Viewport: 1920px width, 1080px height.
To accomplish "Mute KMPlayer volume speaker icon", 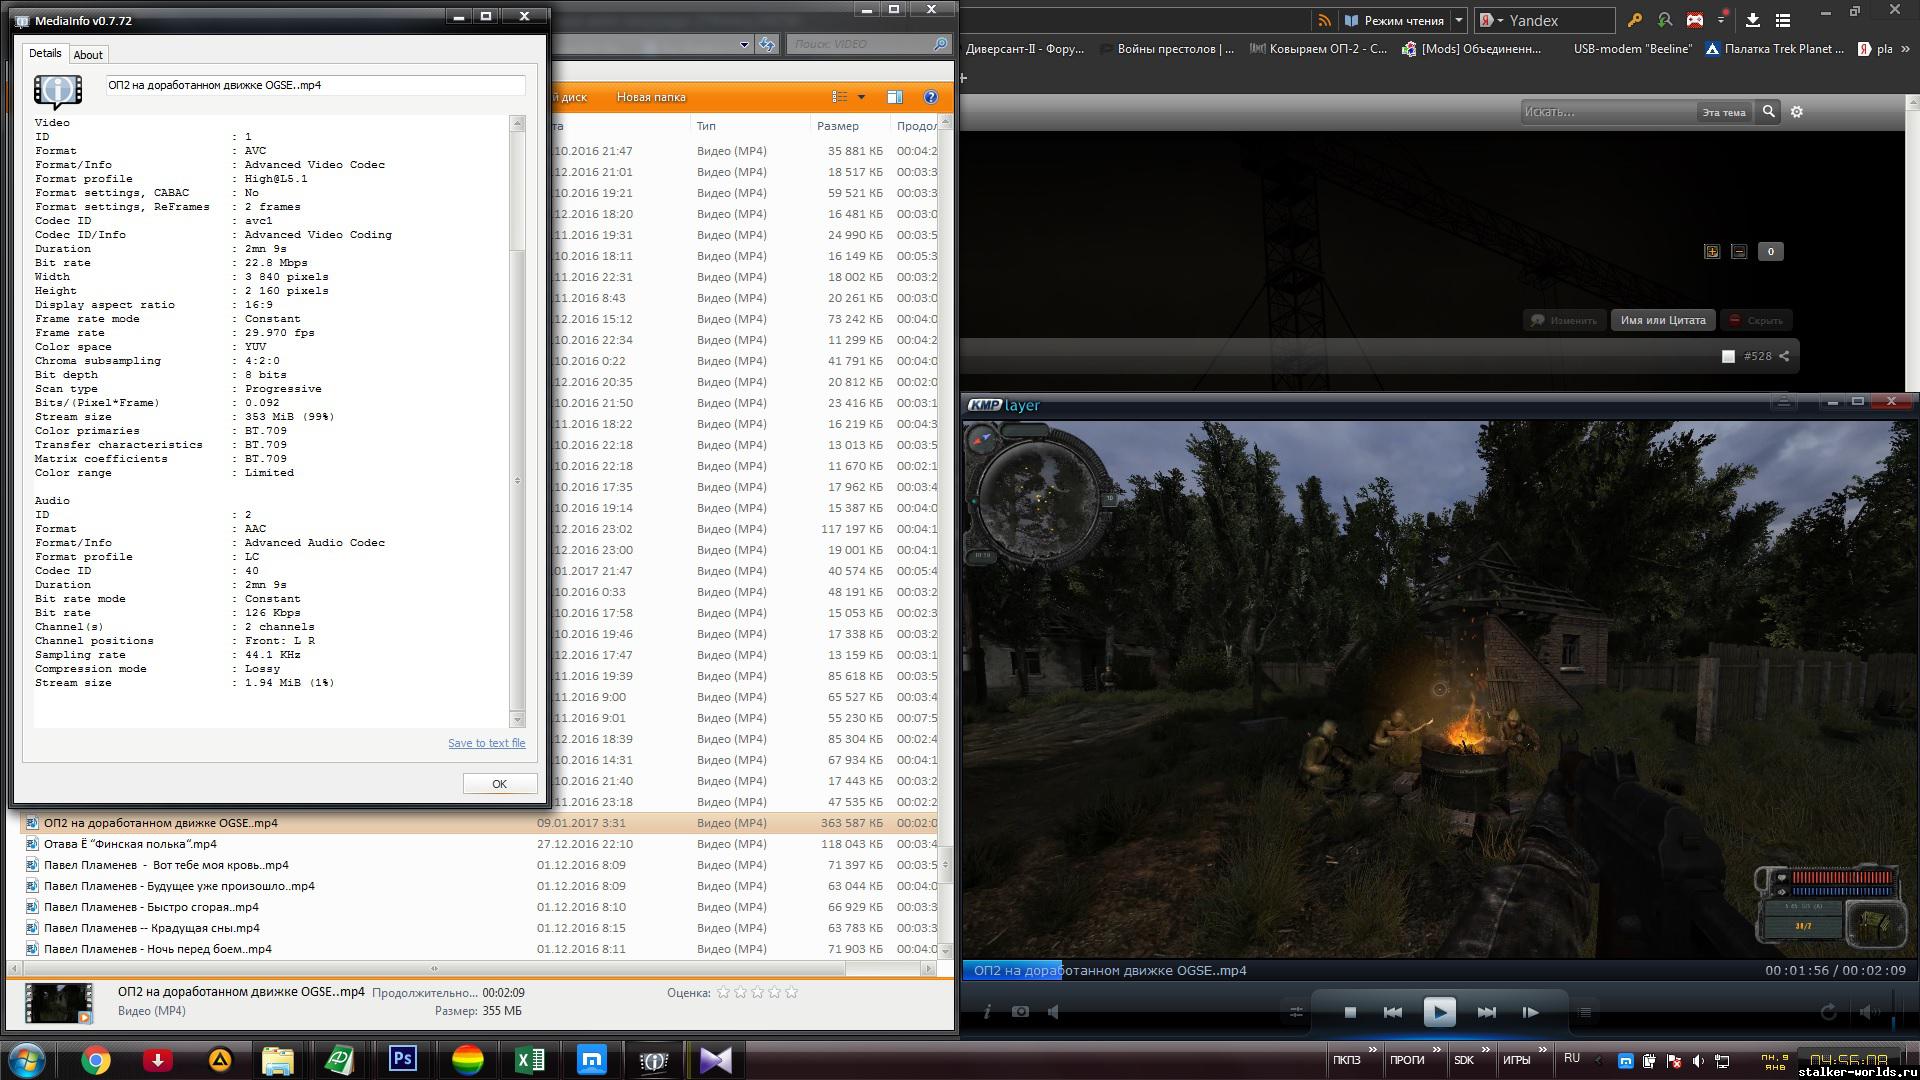I will (x=1869, y=1012).
